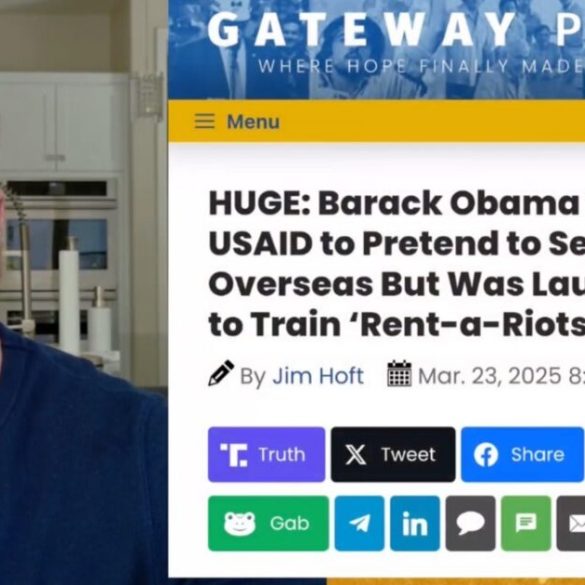This screenshot has width=585, height=585.
Task: Click the X logo icon
Action: pyautogui.click(x=356, y=455)
